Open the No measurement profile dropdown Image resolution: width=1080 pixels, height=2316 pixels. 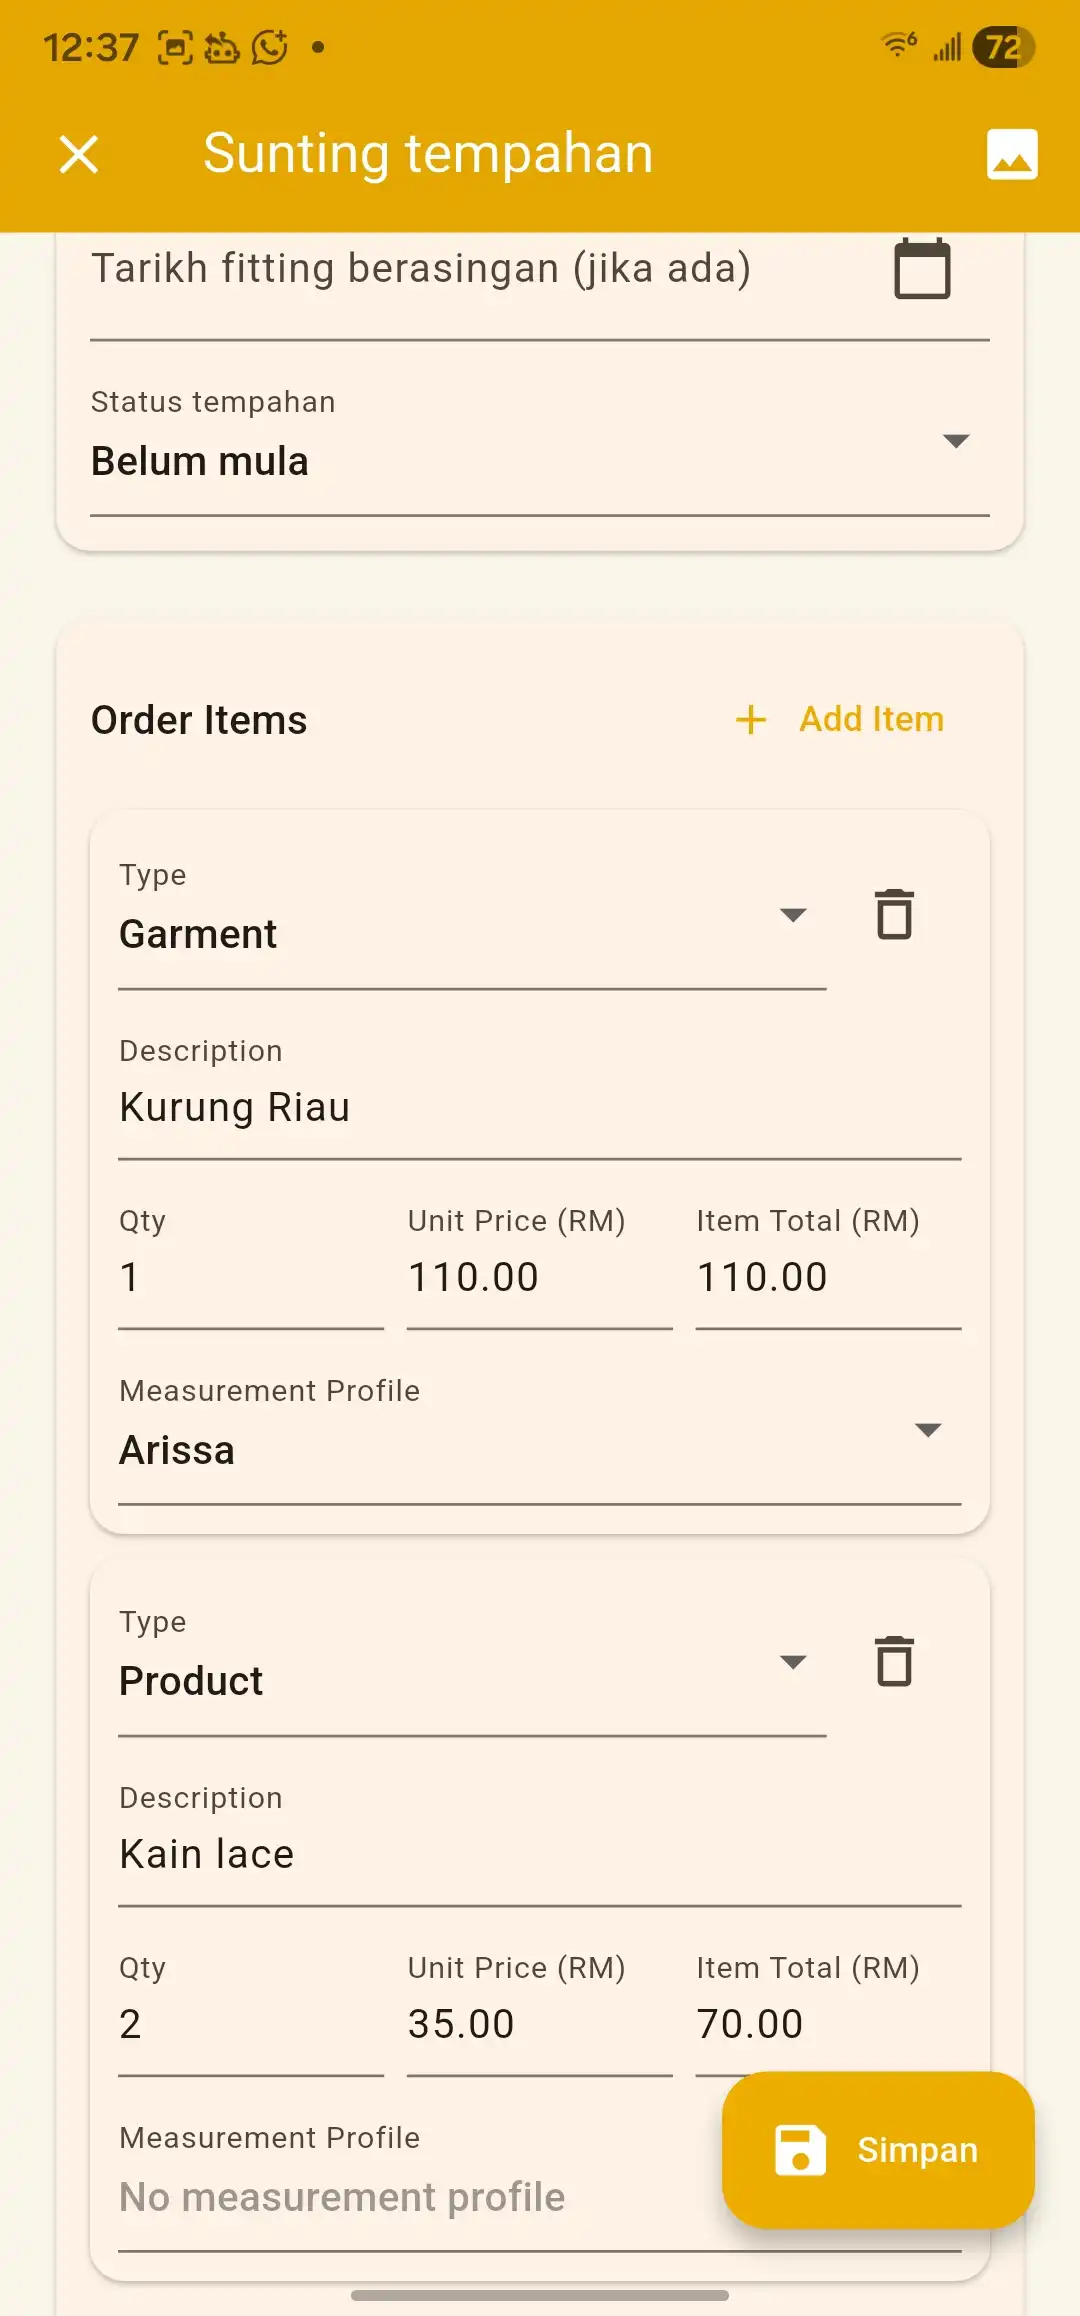(x=400, y=2197)
